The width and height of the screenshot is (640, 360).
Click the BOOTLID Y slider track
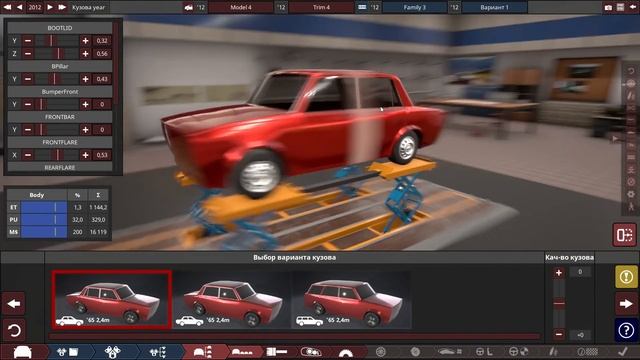pos(57,41)
